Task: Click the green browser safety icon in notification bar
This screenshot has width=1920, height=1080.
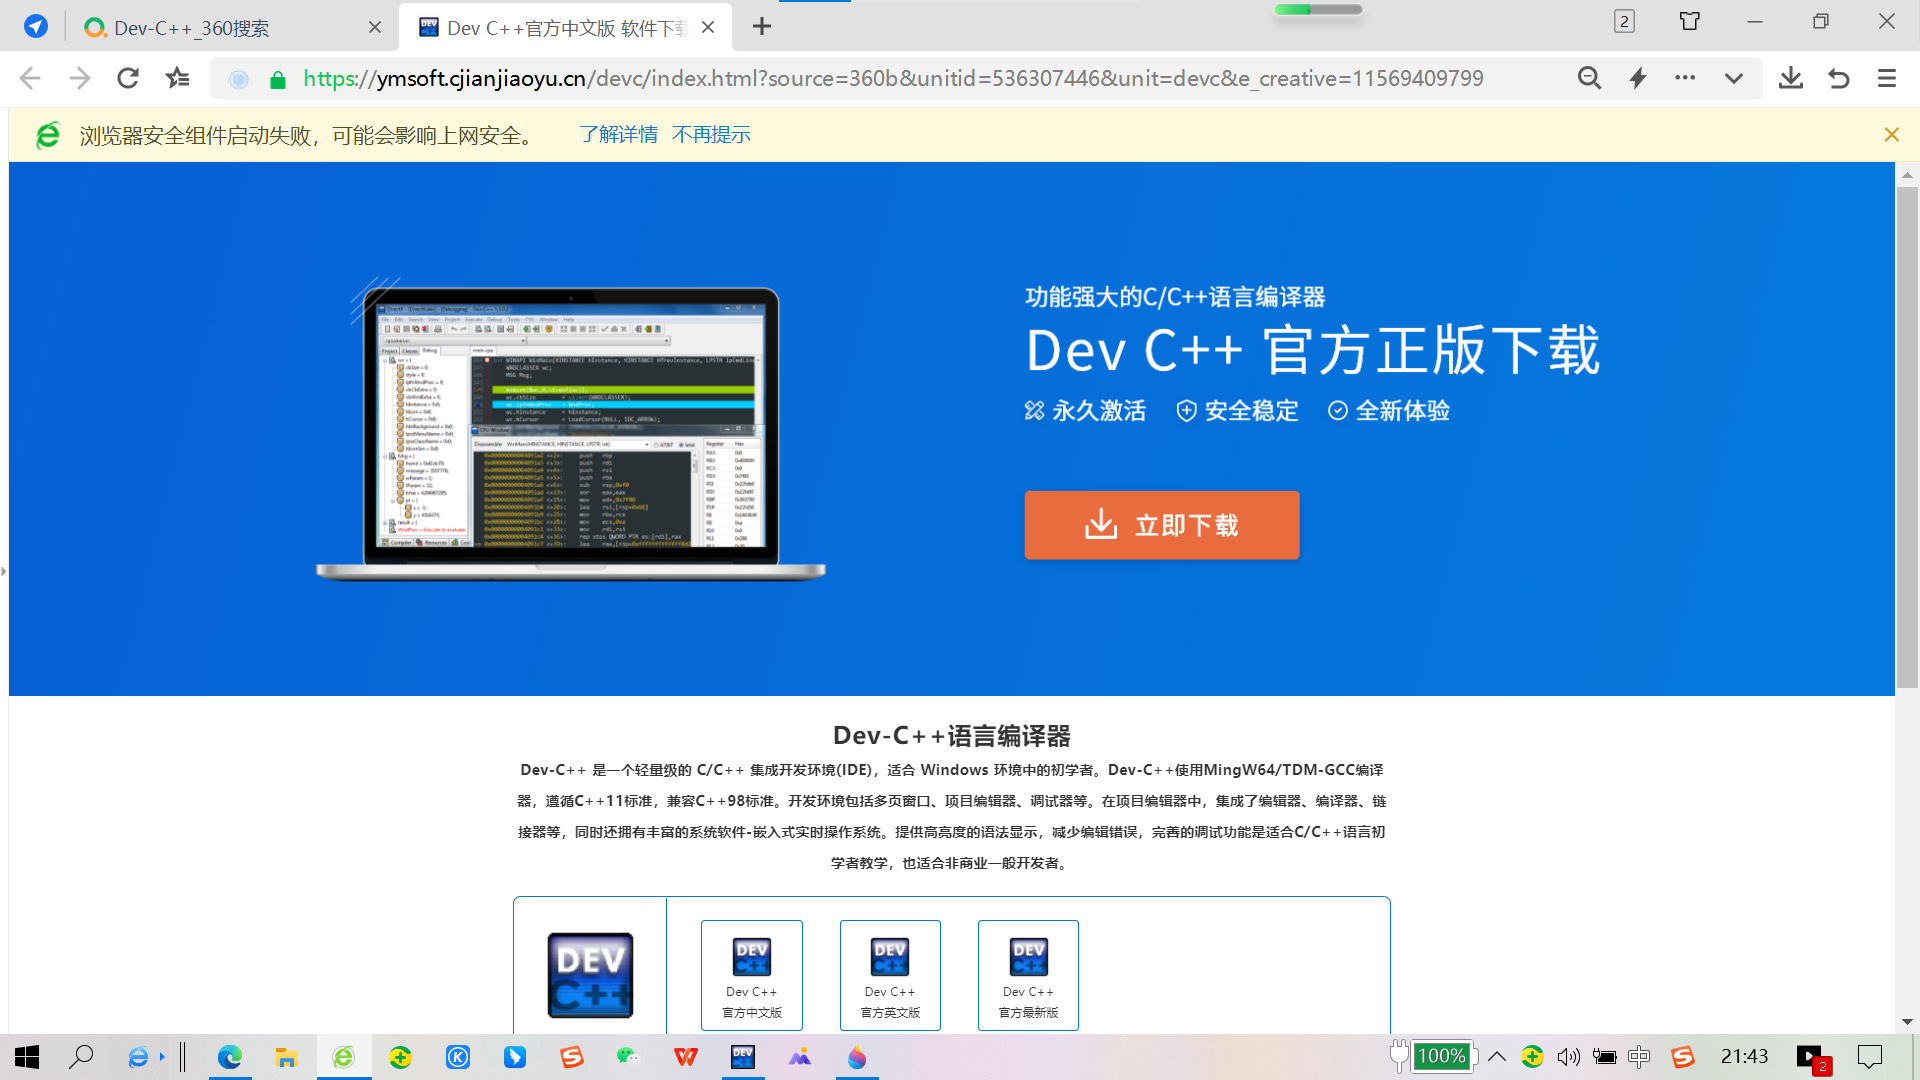Action: pos(47,134)
